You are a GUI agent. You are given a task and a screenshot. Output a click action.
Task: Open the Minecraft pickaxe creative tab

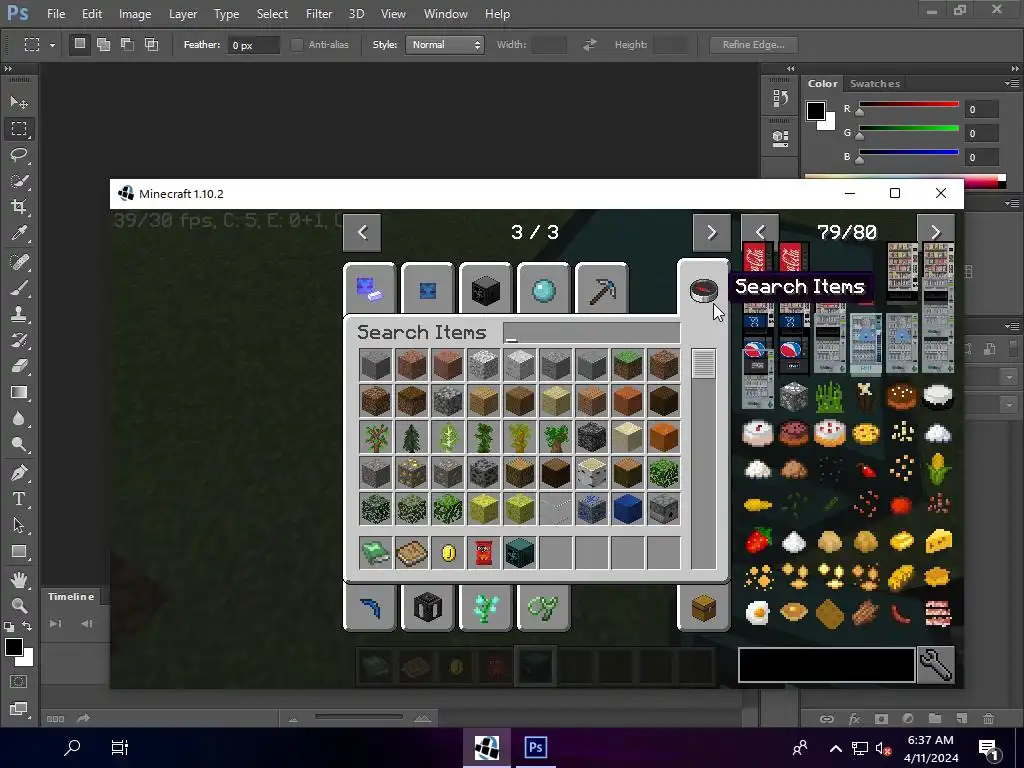point(601,291)
